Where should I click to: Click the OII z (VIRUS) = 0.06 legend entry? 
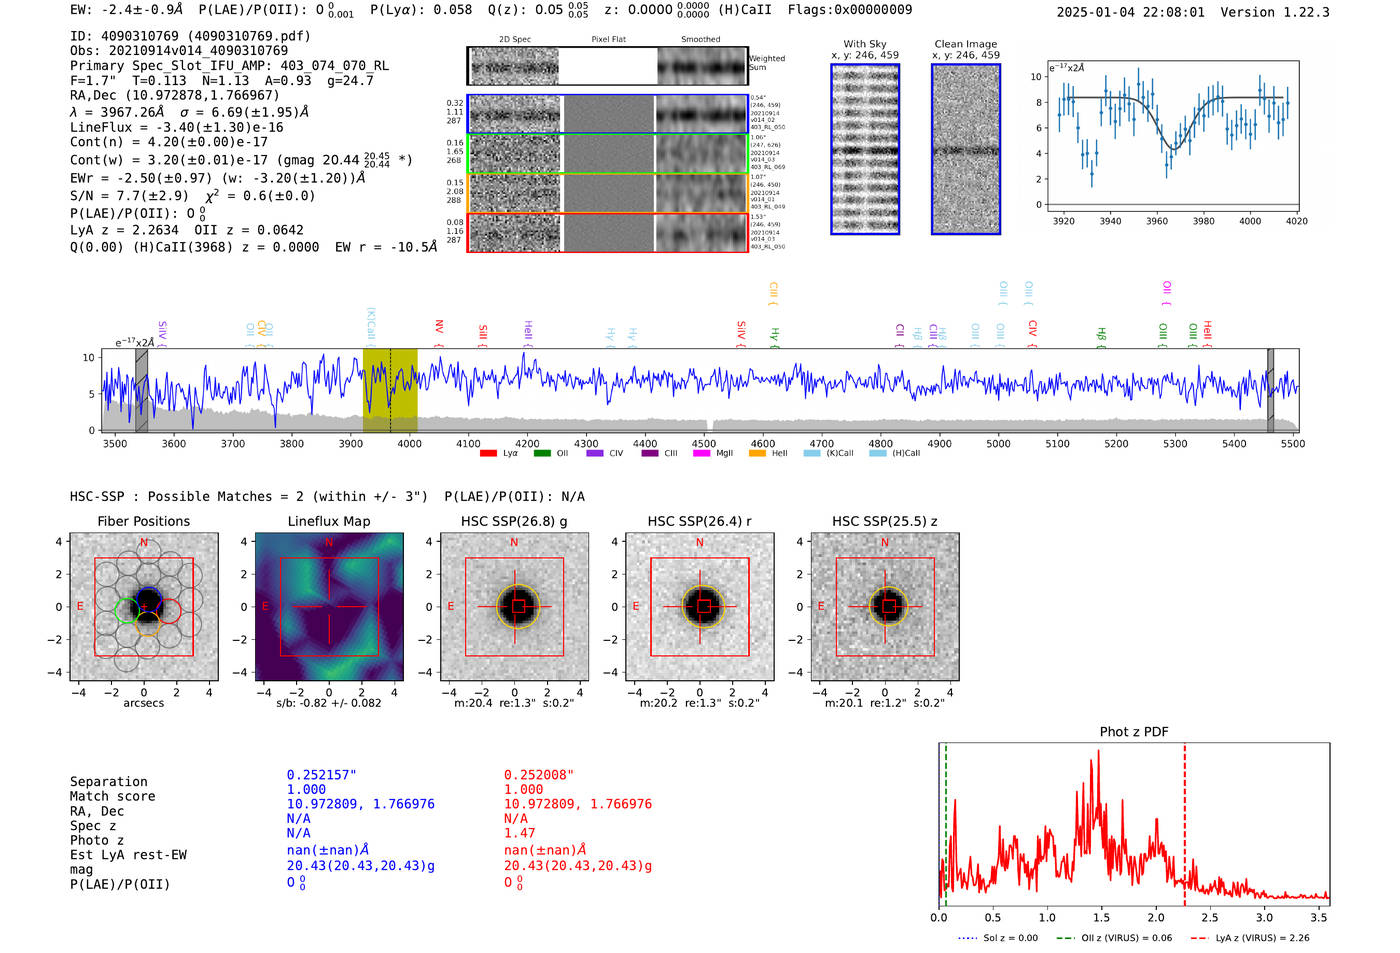click(1114, 938)
